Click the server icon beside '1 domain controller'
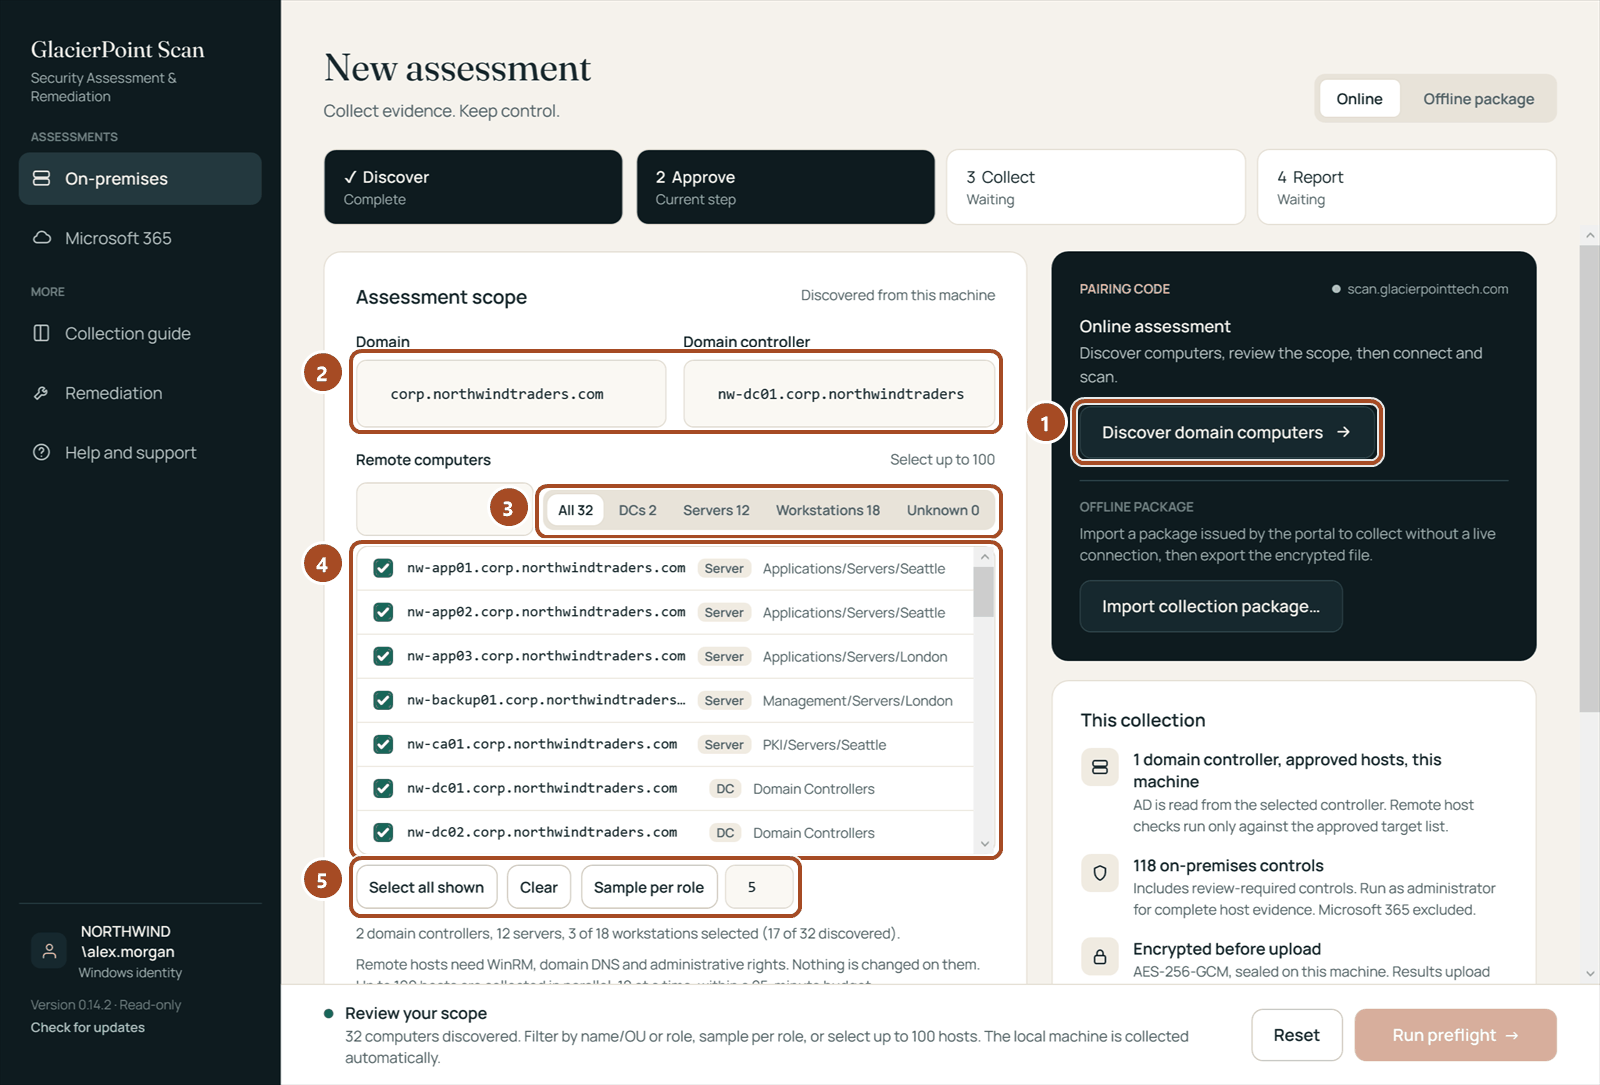 (1100, 767)
